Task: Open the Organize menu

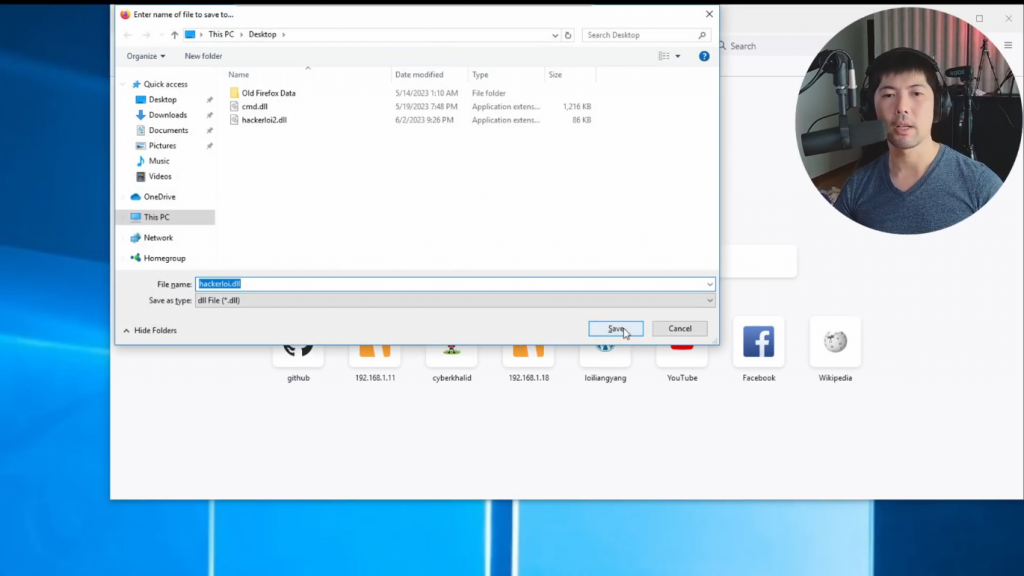Action: (x=146, y=56)
